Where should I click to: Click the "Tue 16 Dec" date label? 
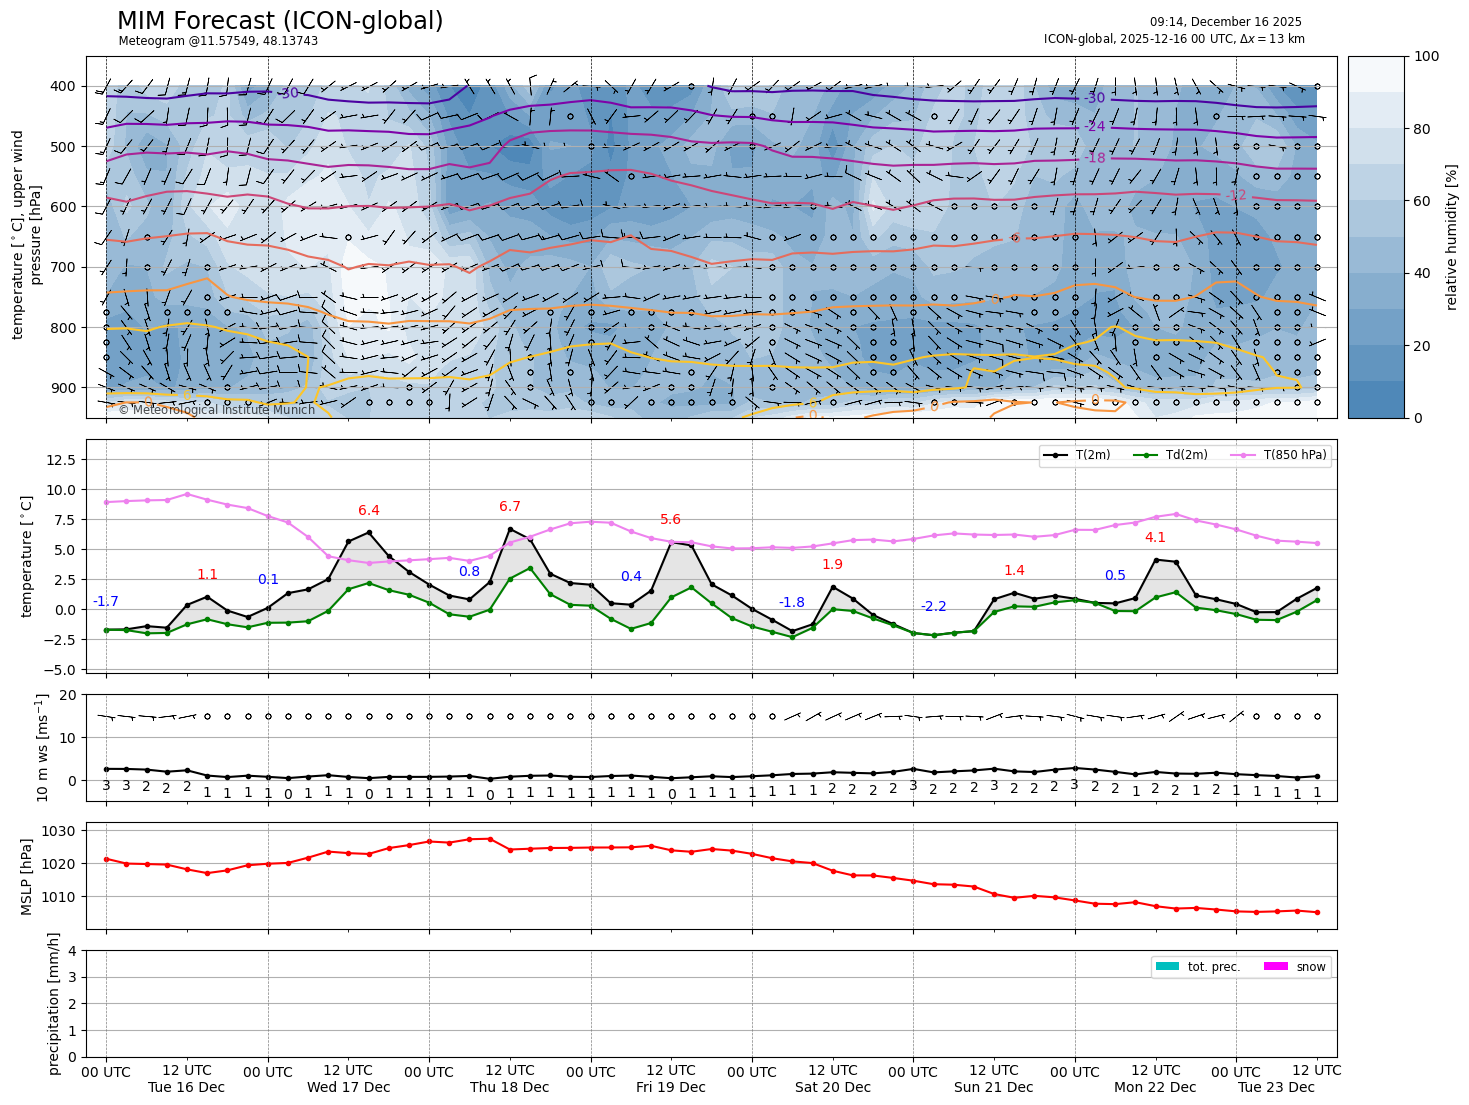click(186, 1088)
